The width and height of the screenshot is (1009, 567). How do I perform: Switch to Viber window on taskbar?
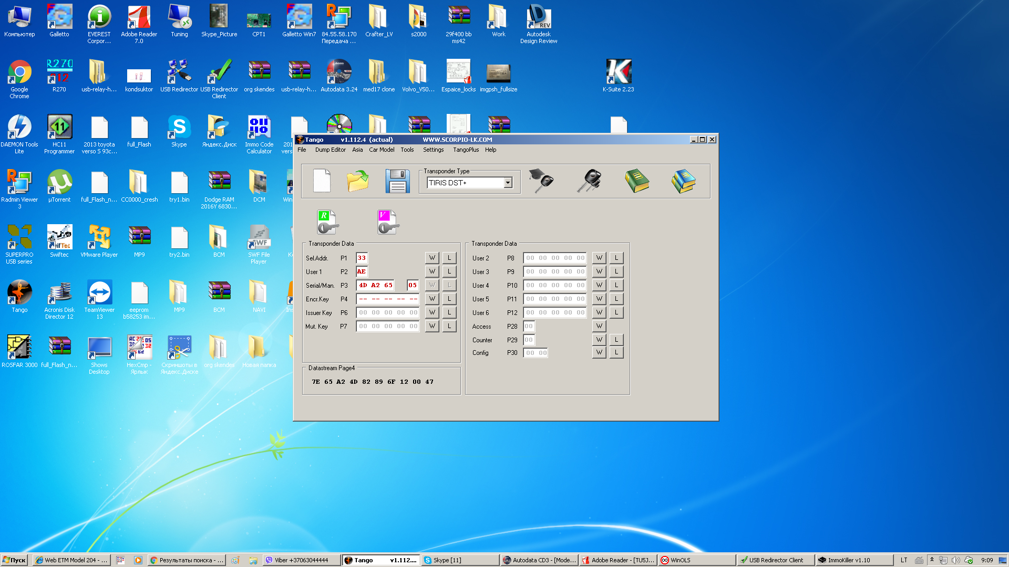tap(301, 560)
